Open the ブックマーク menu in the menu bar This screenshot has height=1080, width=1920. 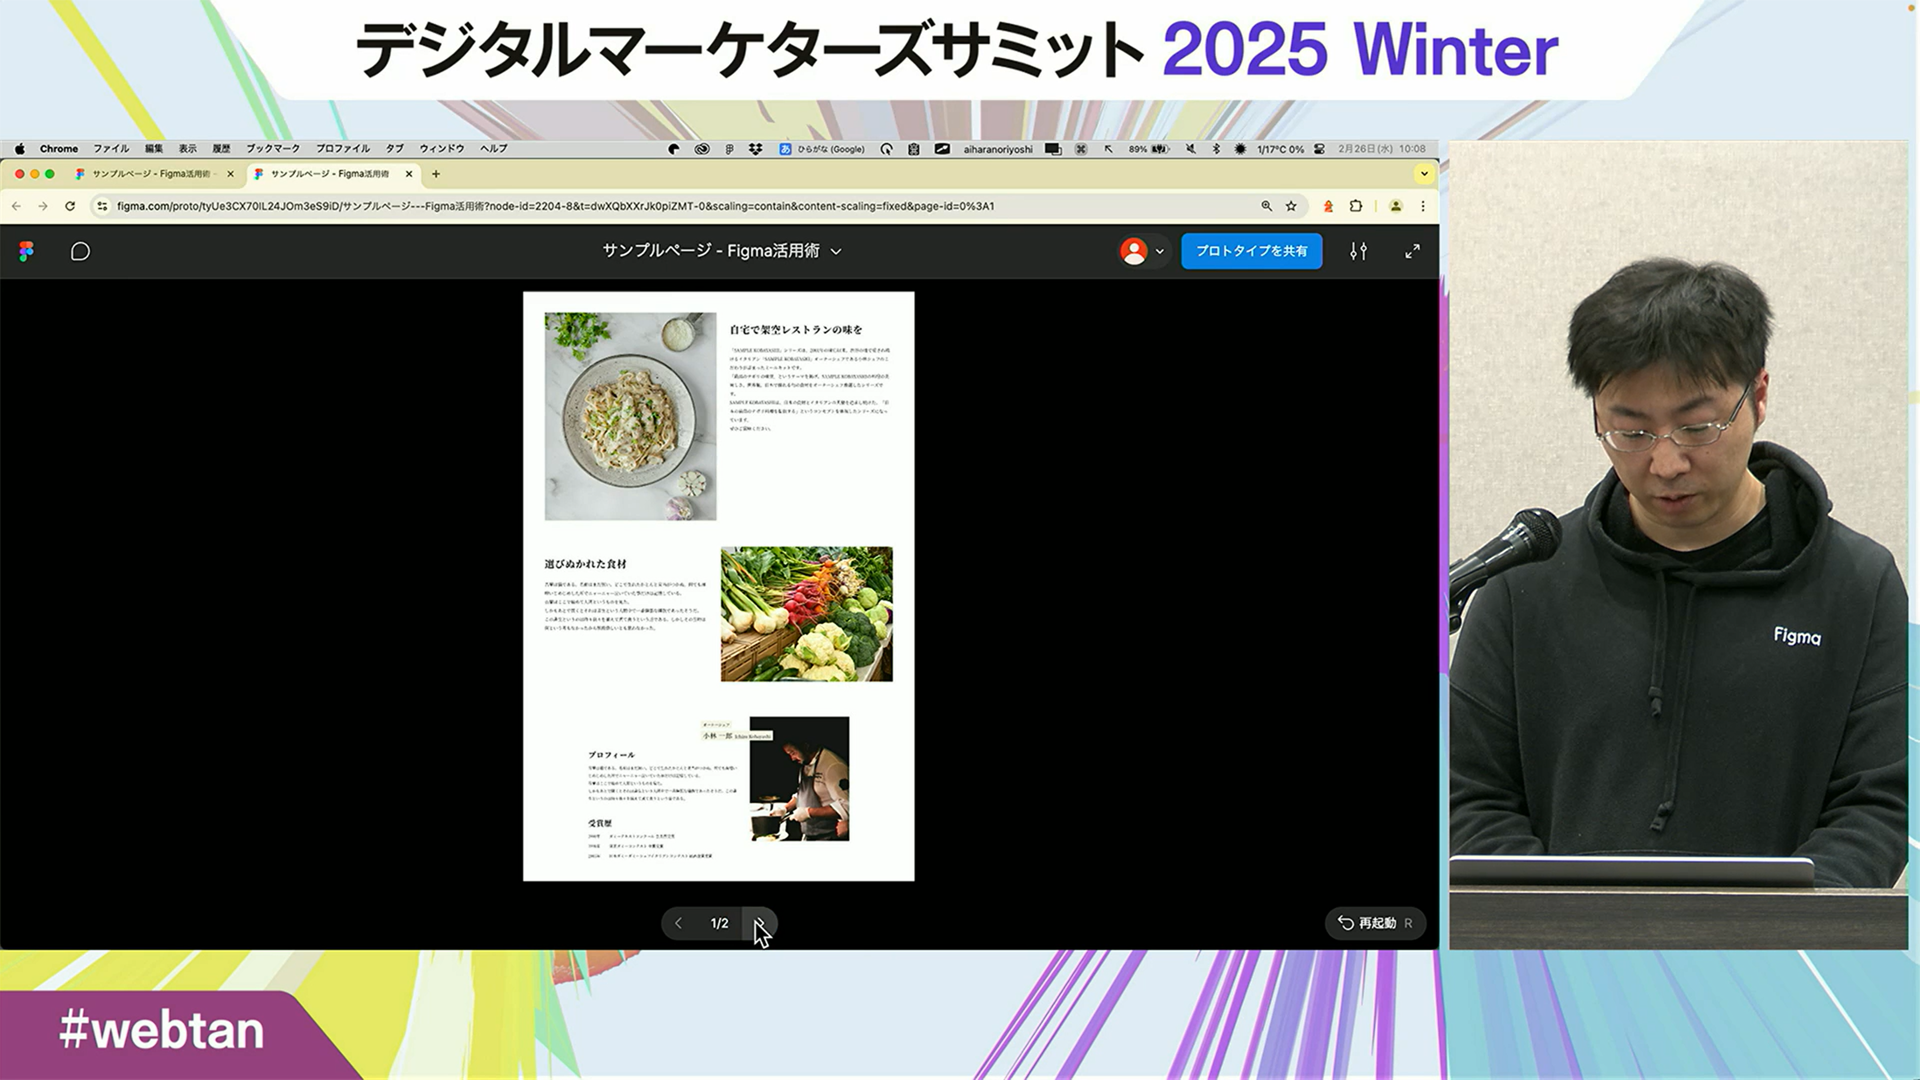pyautogui.click(x=272, y=148)
